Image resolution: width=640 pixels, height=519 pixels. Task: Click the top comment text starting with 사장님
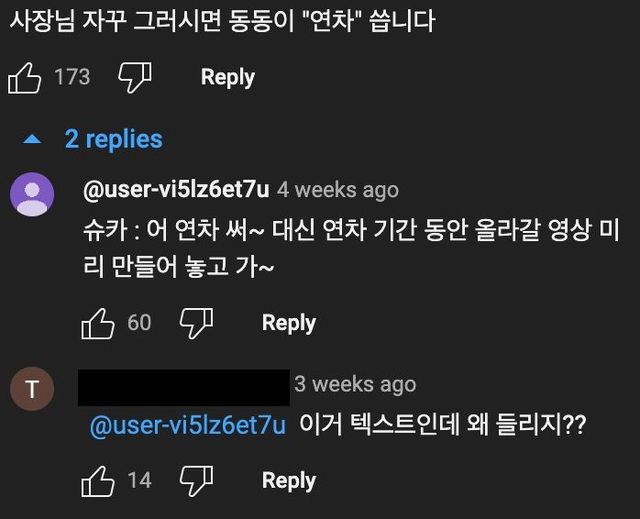(222, 21)
